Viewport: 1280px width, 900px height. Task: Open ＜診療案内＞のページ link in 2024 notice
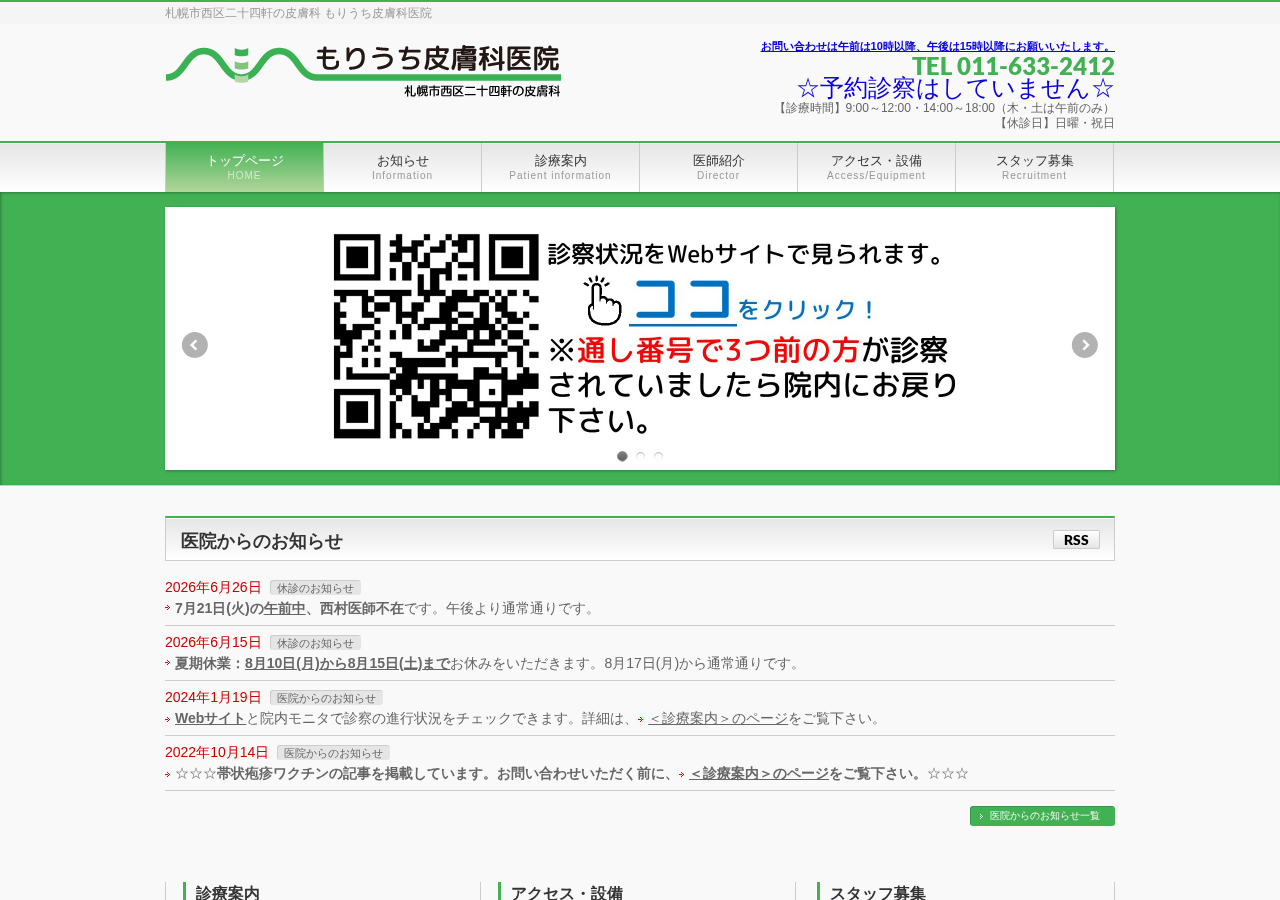click(717, 718)
